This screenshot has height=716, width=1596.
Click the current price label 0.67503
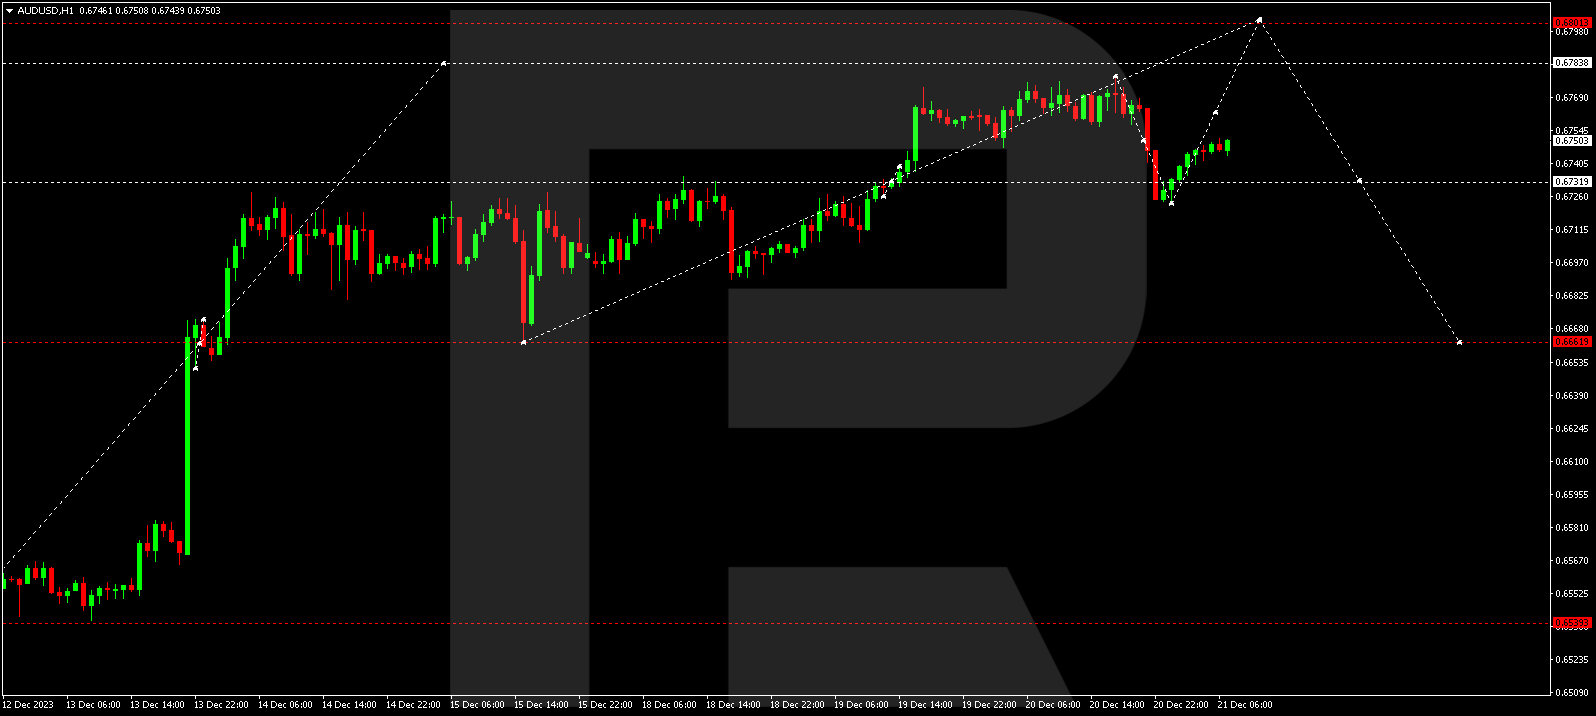pyautogui.click(x=1572, y=141)
